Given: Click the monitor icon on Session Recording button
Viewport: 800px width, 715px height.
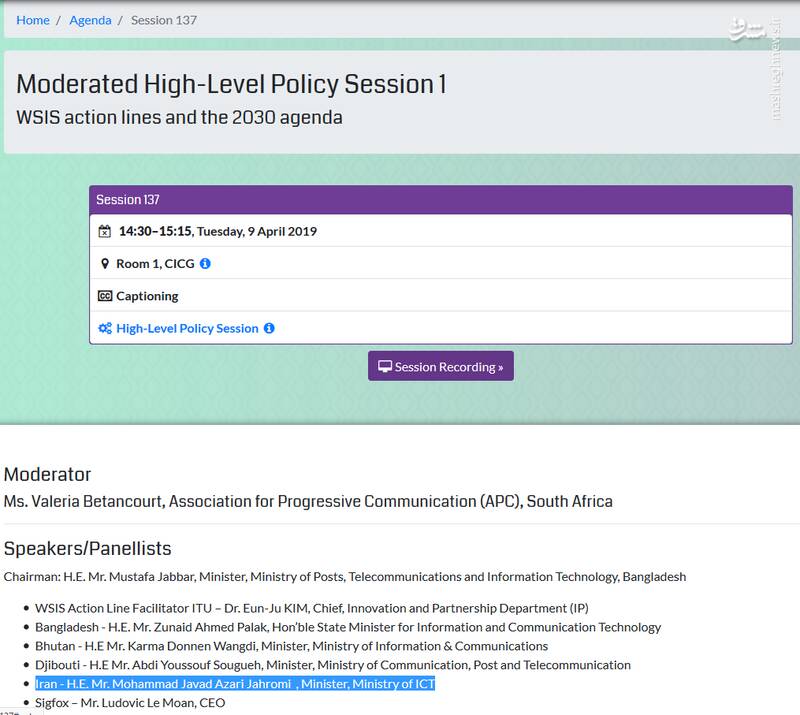Looking at the screenshot, I should point(385,366).
